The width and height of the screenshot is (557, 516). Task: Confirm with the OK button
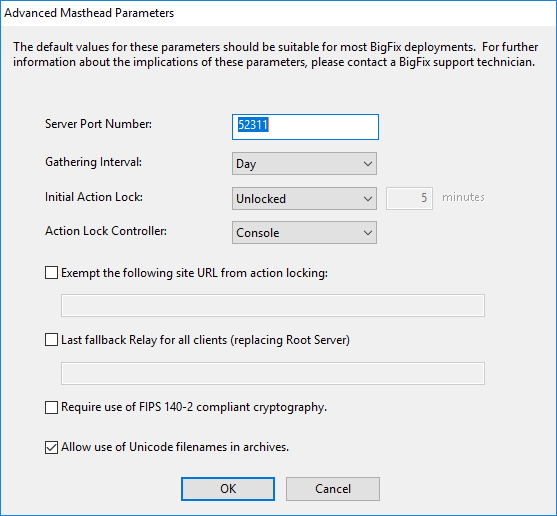[x=228, y=489]
